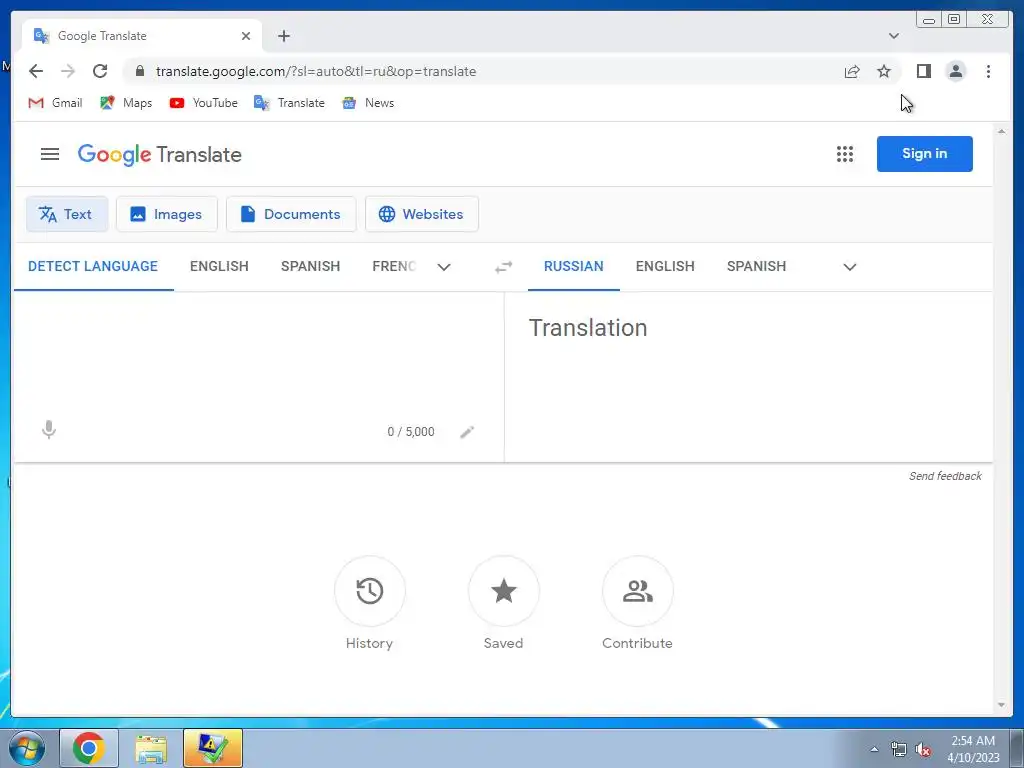This screenshot has height=768, width=1024.
Task: Click the padlock site info icon
Action: (x=140, y=71)
